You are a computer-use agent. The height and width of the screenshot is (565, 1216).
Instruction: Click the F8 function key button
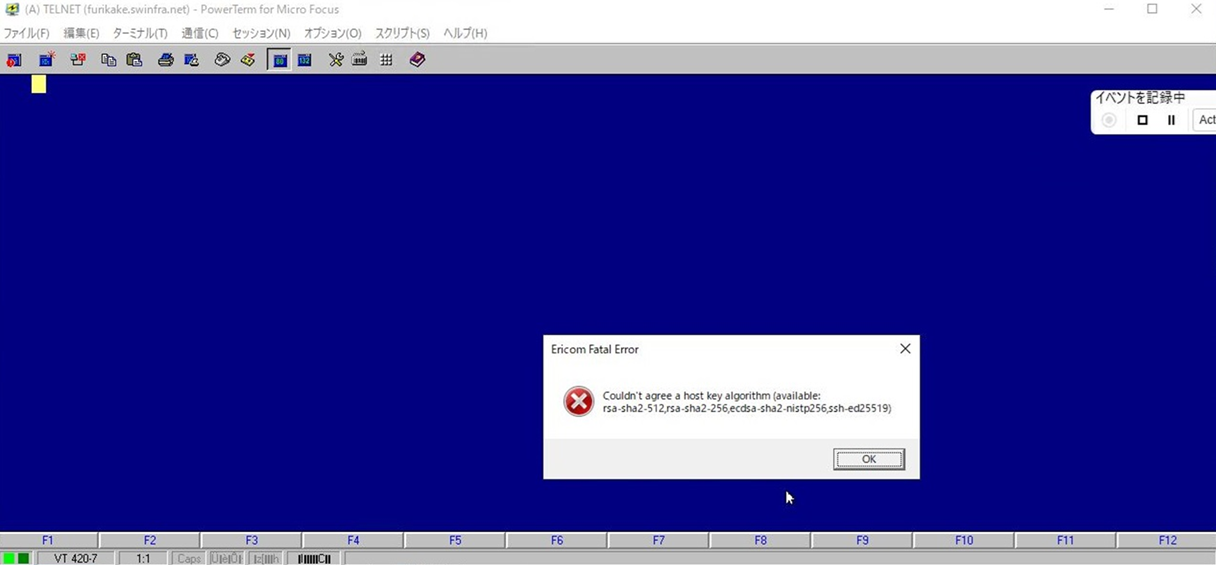[761, 540]
